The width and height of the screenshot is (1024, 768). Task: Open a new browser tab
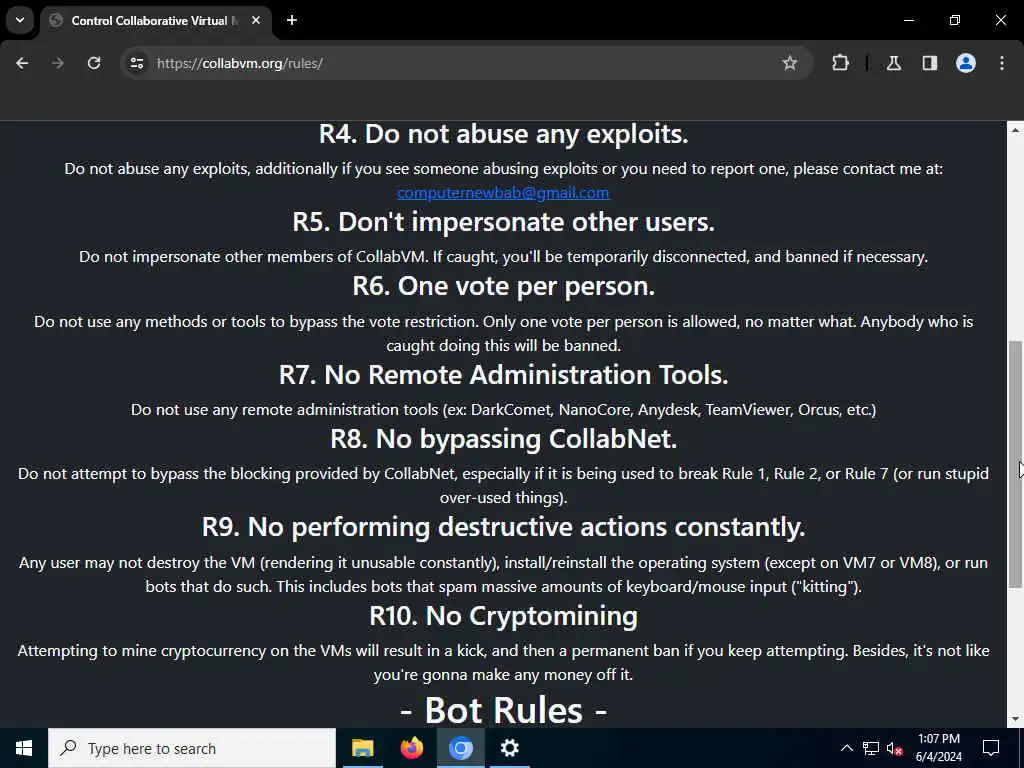click(x=292, y=21)
